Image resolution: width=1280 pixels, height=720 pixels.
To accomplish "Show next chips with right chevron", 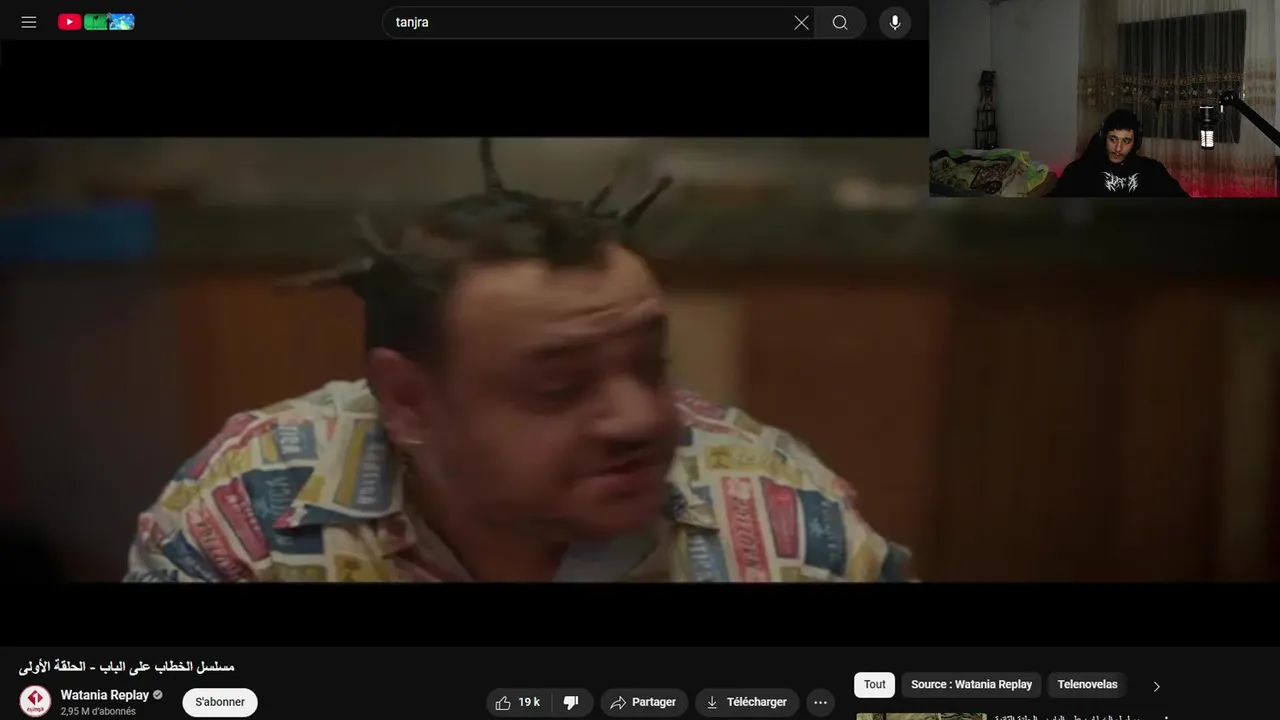I will [1157, 686].
